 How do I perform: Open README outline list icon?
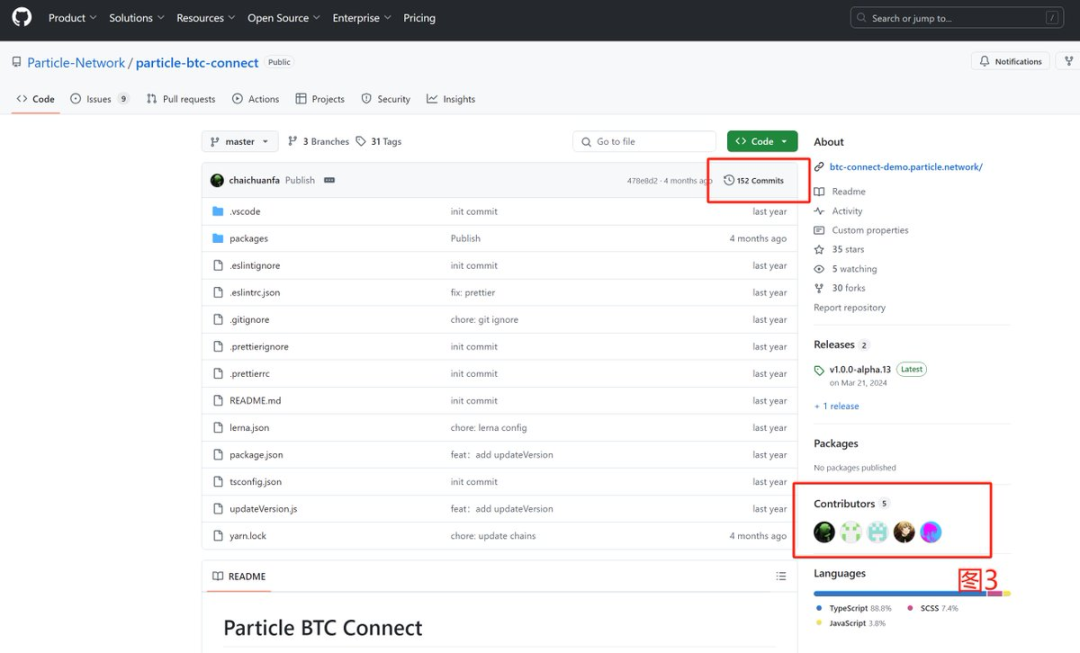[781, 577]
